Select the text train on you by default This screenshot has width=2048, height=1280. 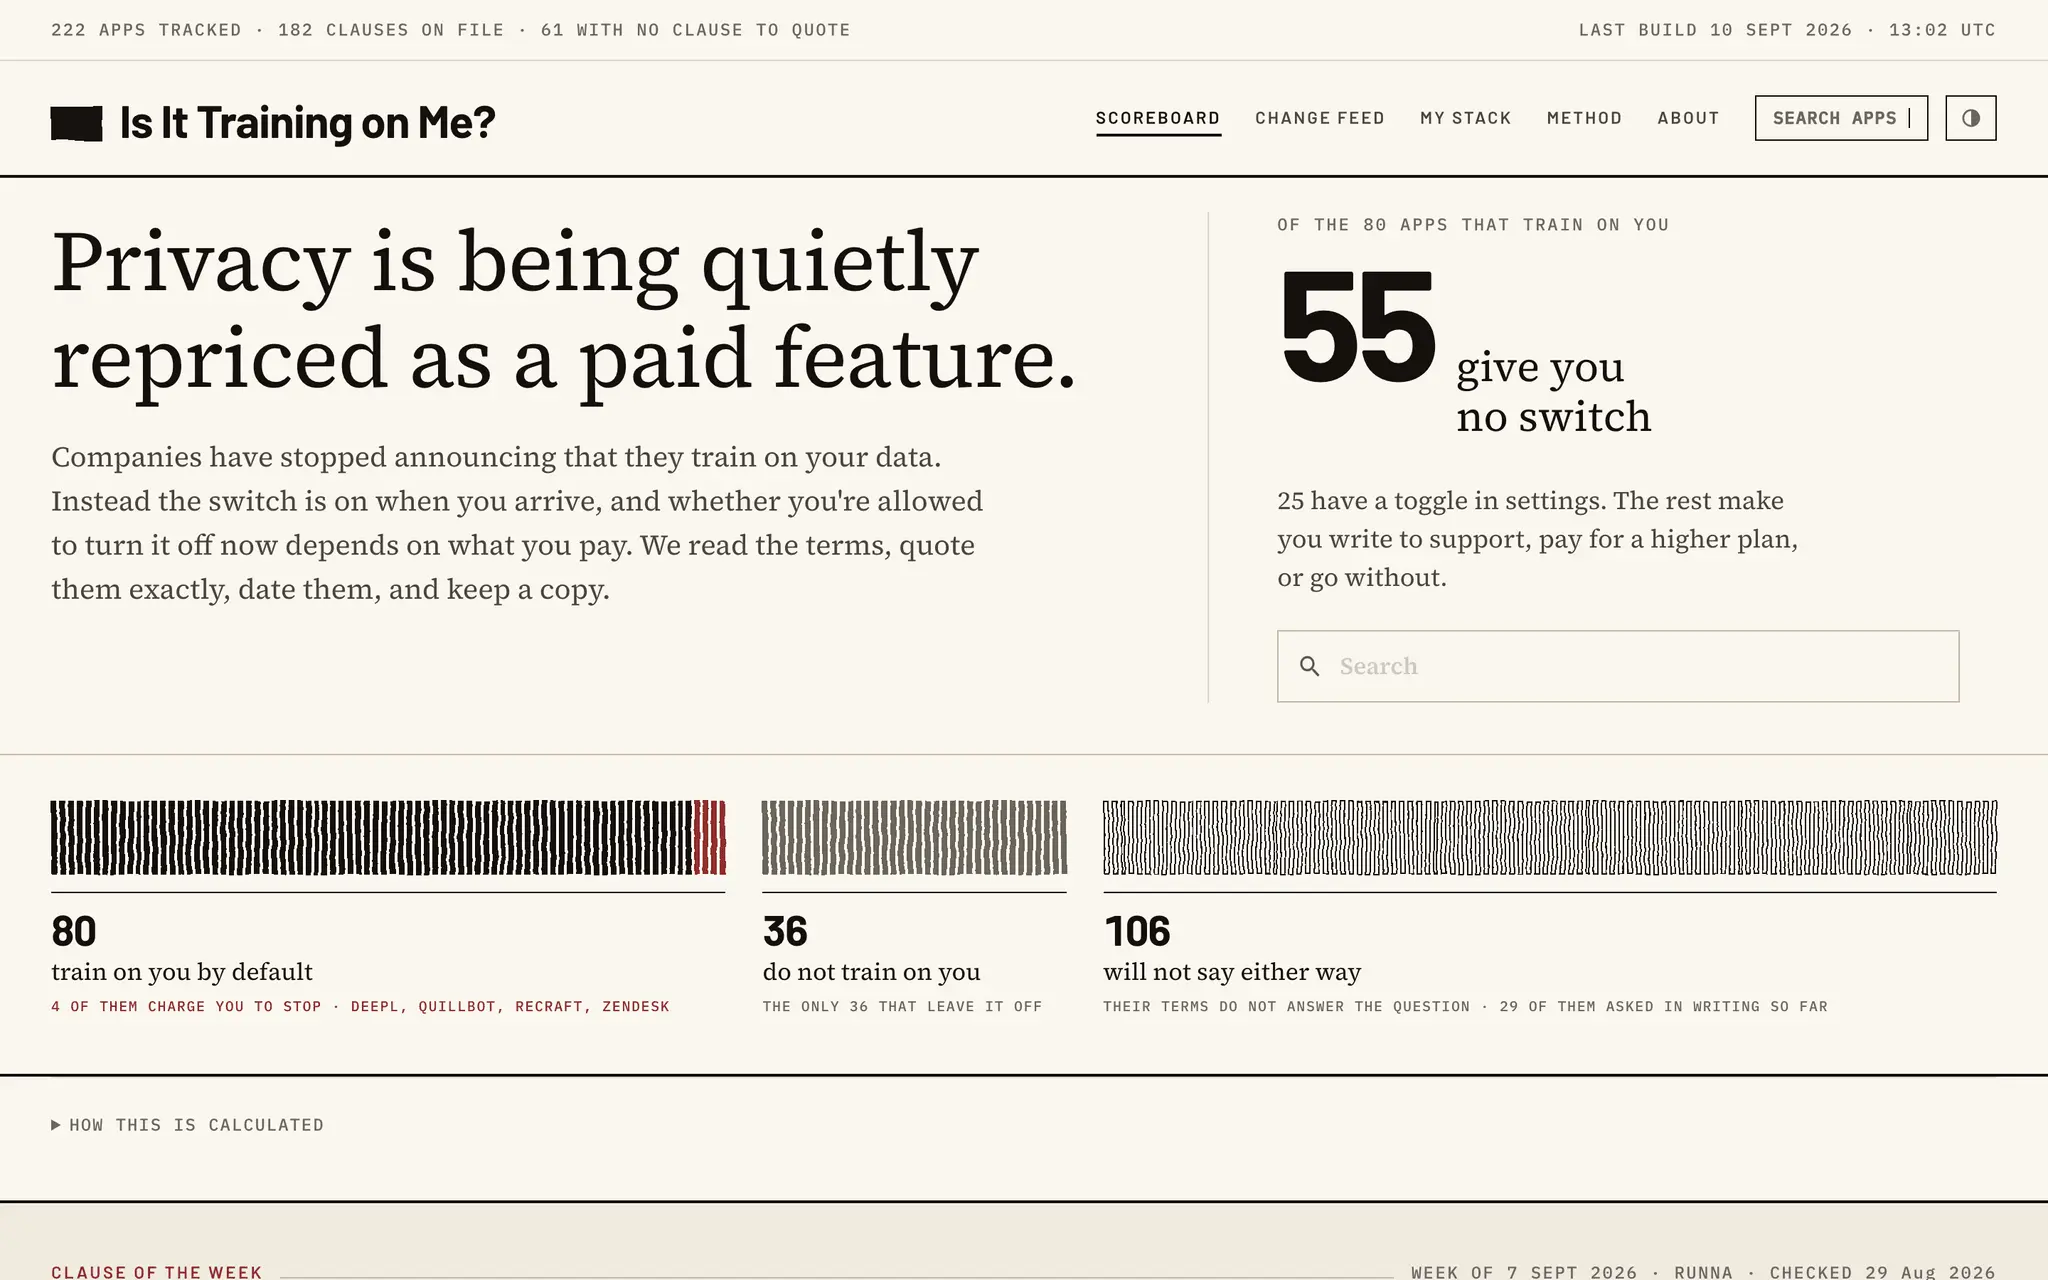coord(182,972)
